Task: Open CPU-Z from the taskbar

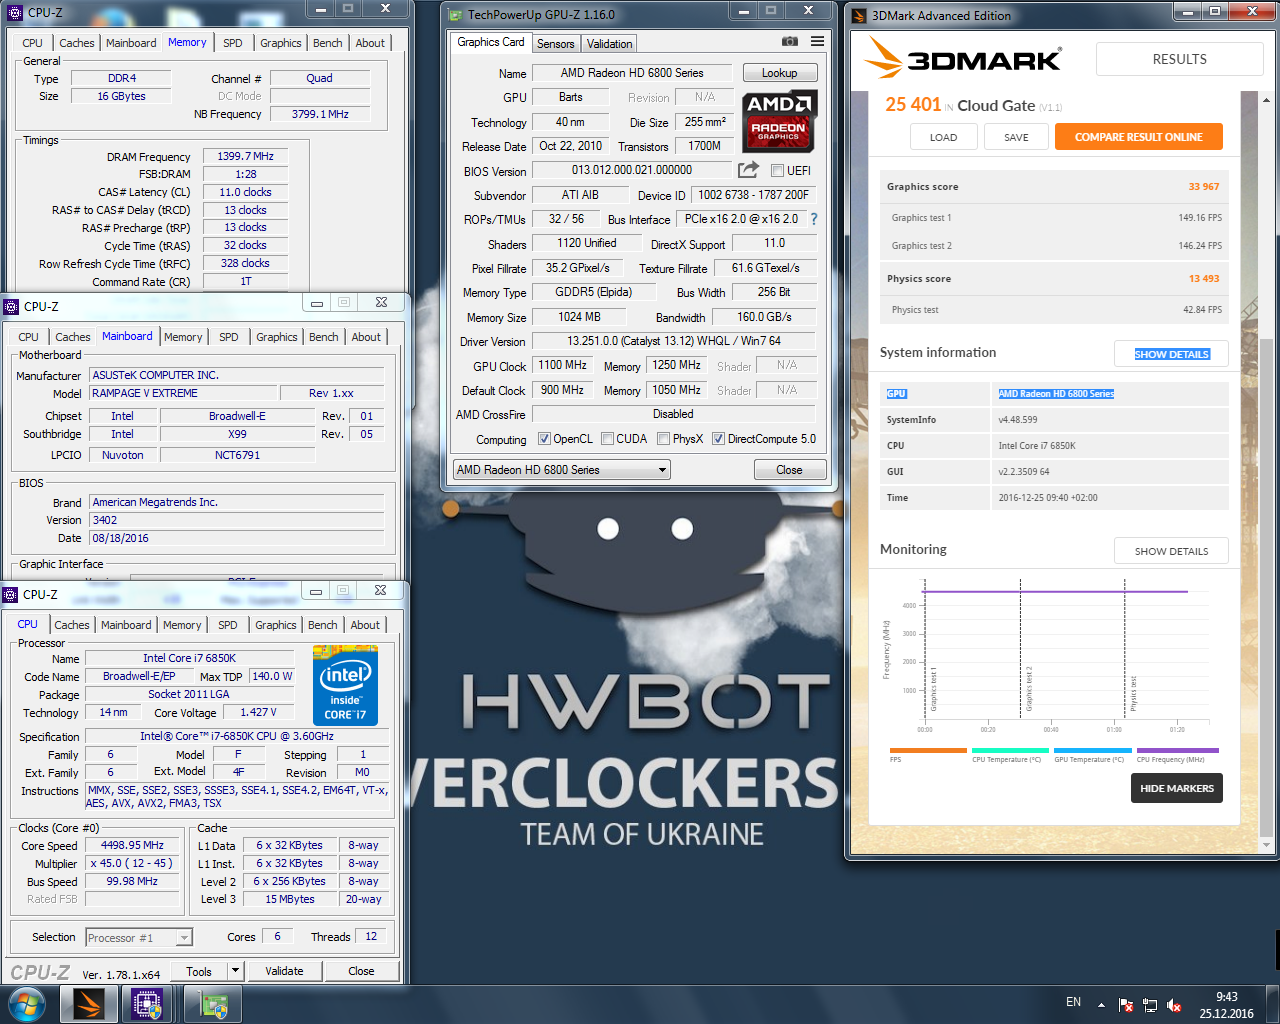Action: pyautogui.click(x=148, y=1004)
